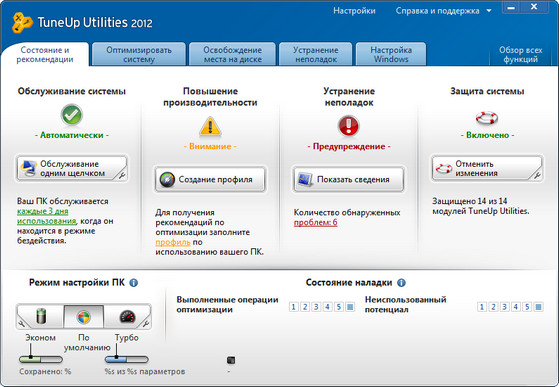Select page 3 of Выполненные операции оптимизации
Image resolution: width=559 pixels, height=387 pixels.
(316, 307)
